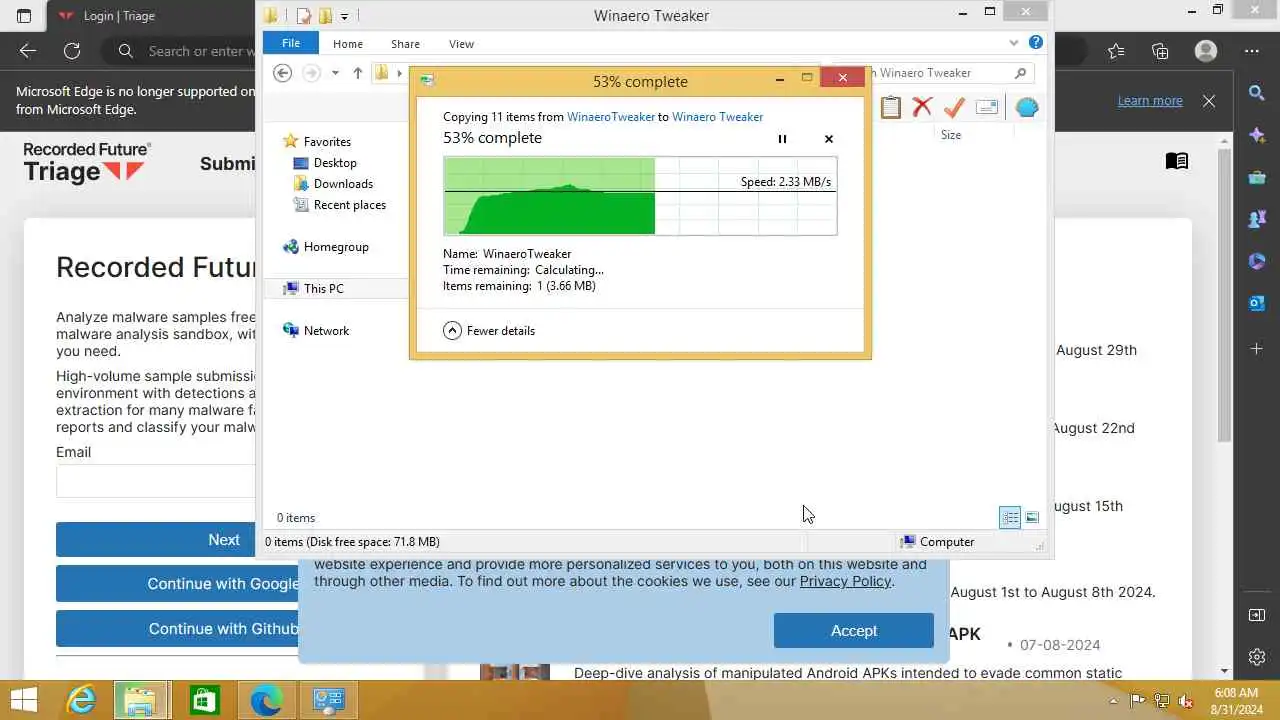
Task: Go forward in Explorer navigation
Action: (x=311, y=73)
